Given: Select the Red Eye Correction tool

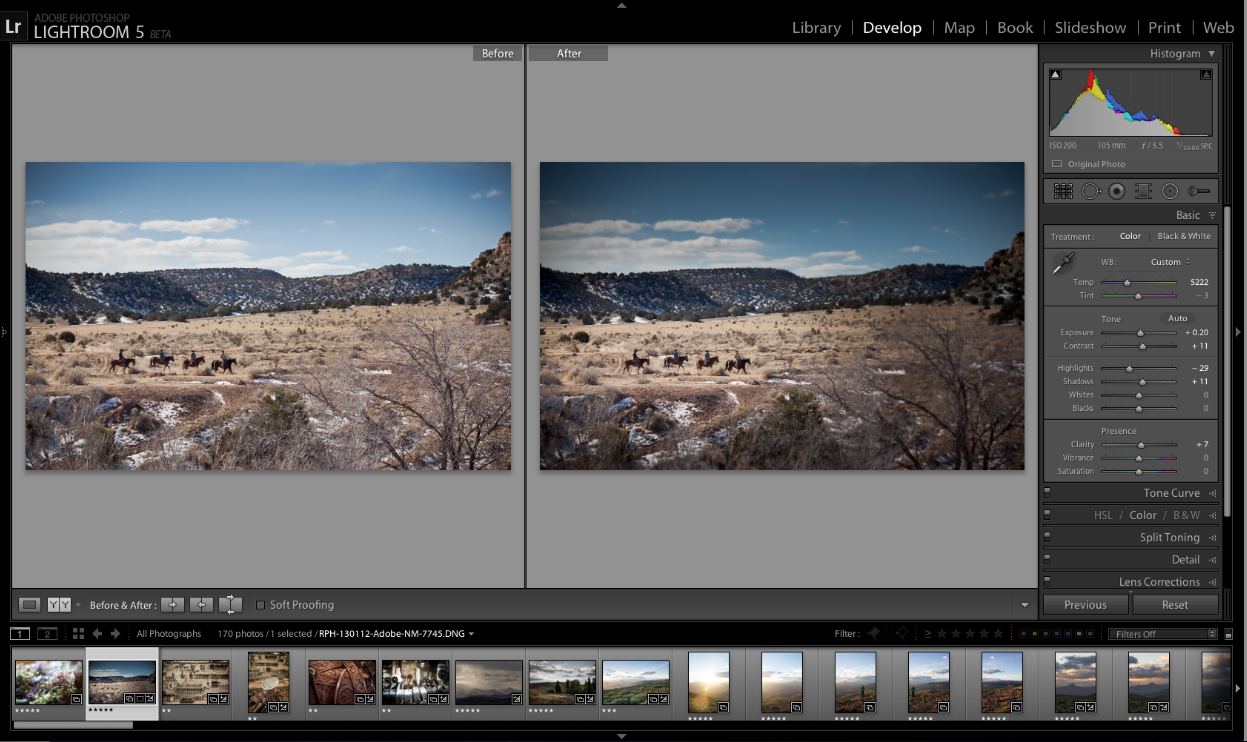Looking at the screenshot, I should 1117,191.
